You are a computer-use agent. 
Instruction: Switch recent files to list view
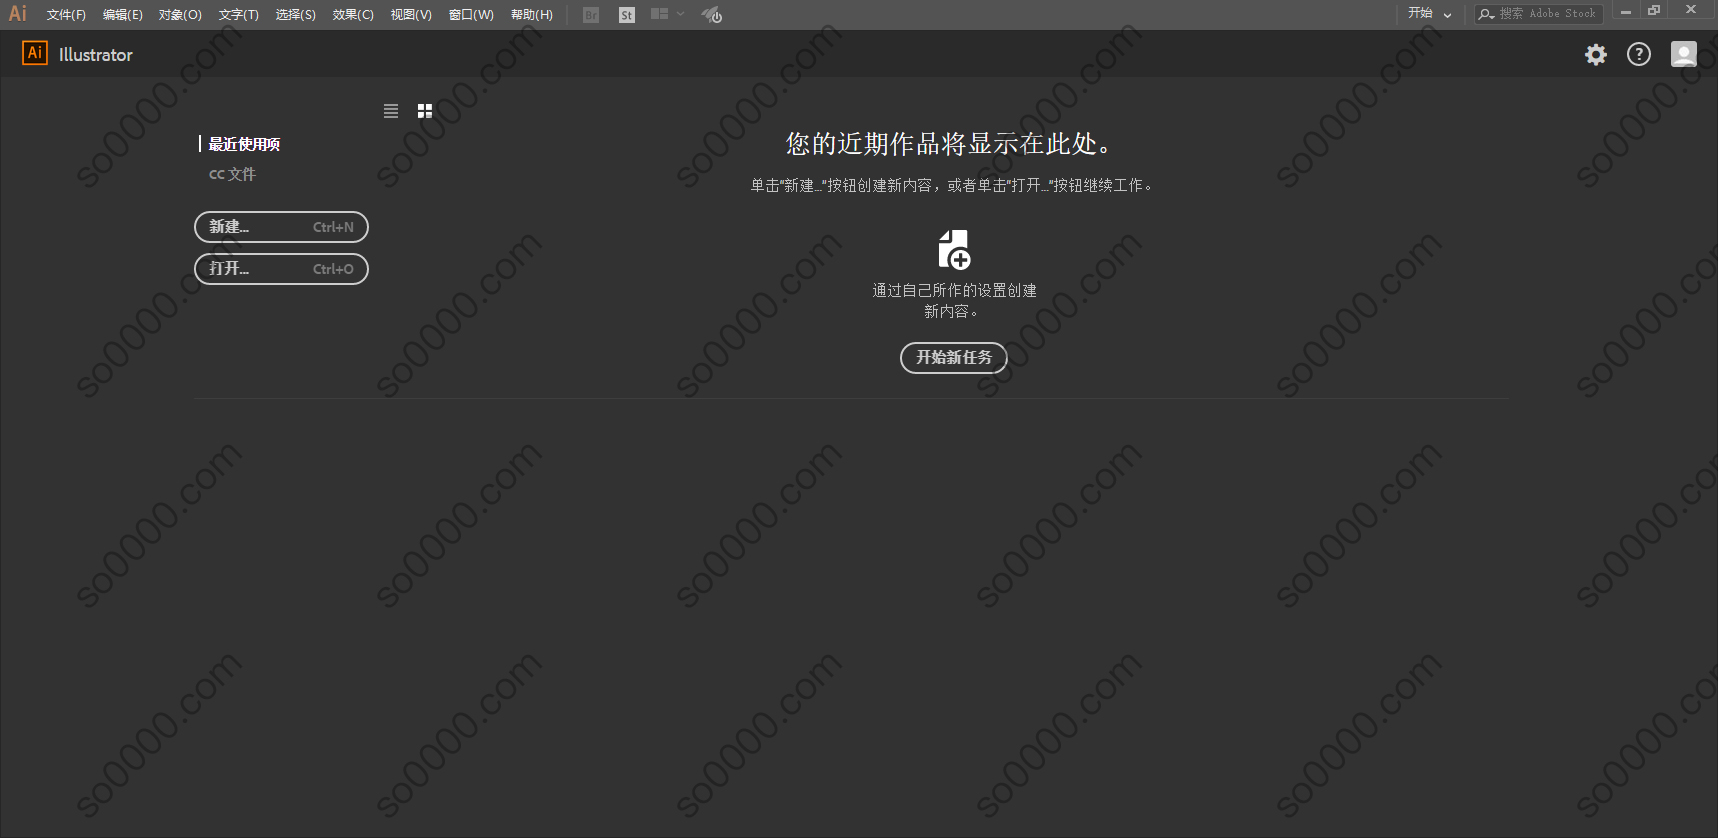tap(391, 111)
